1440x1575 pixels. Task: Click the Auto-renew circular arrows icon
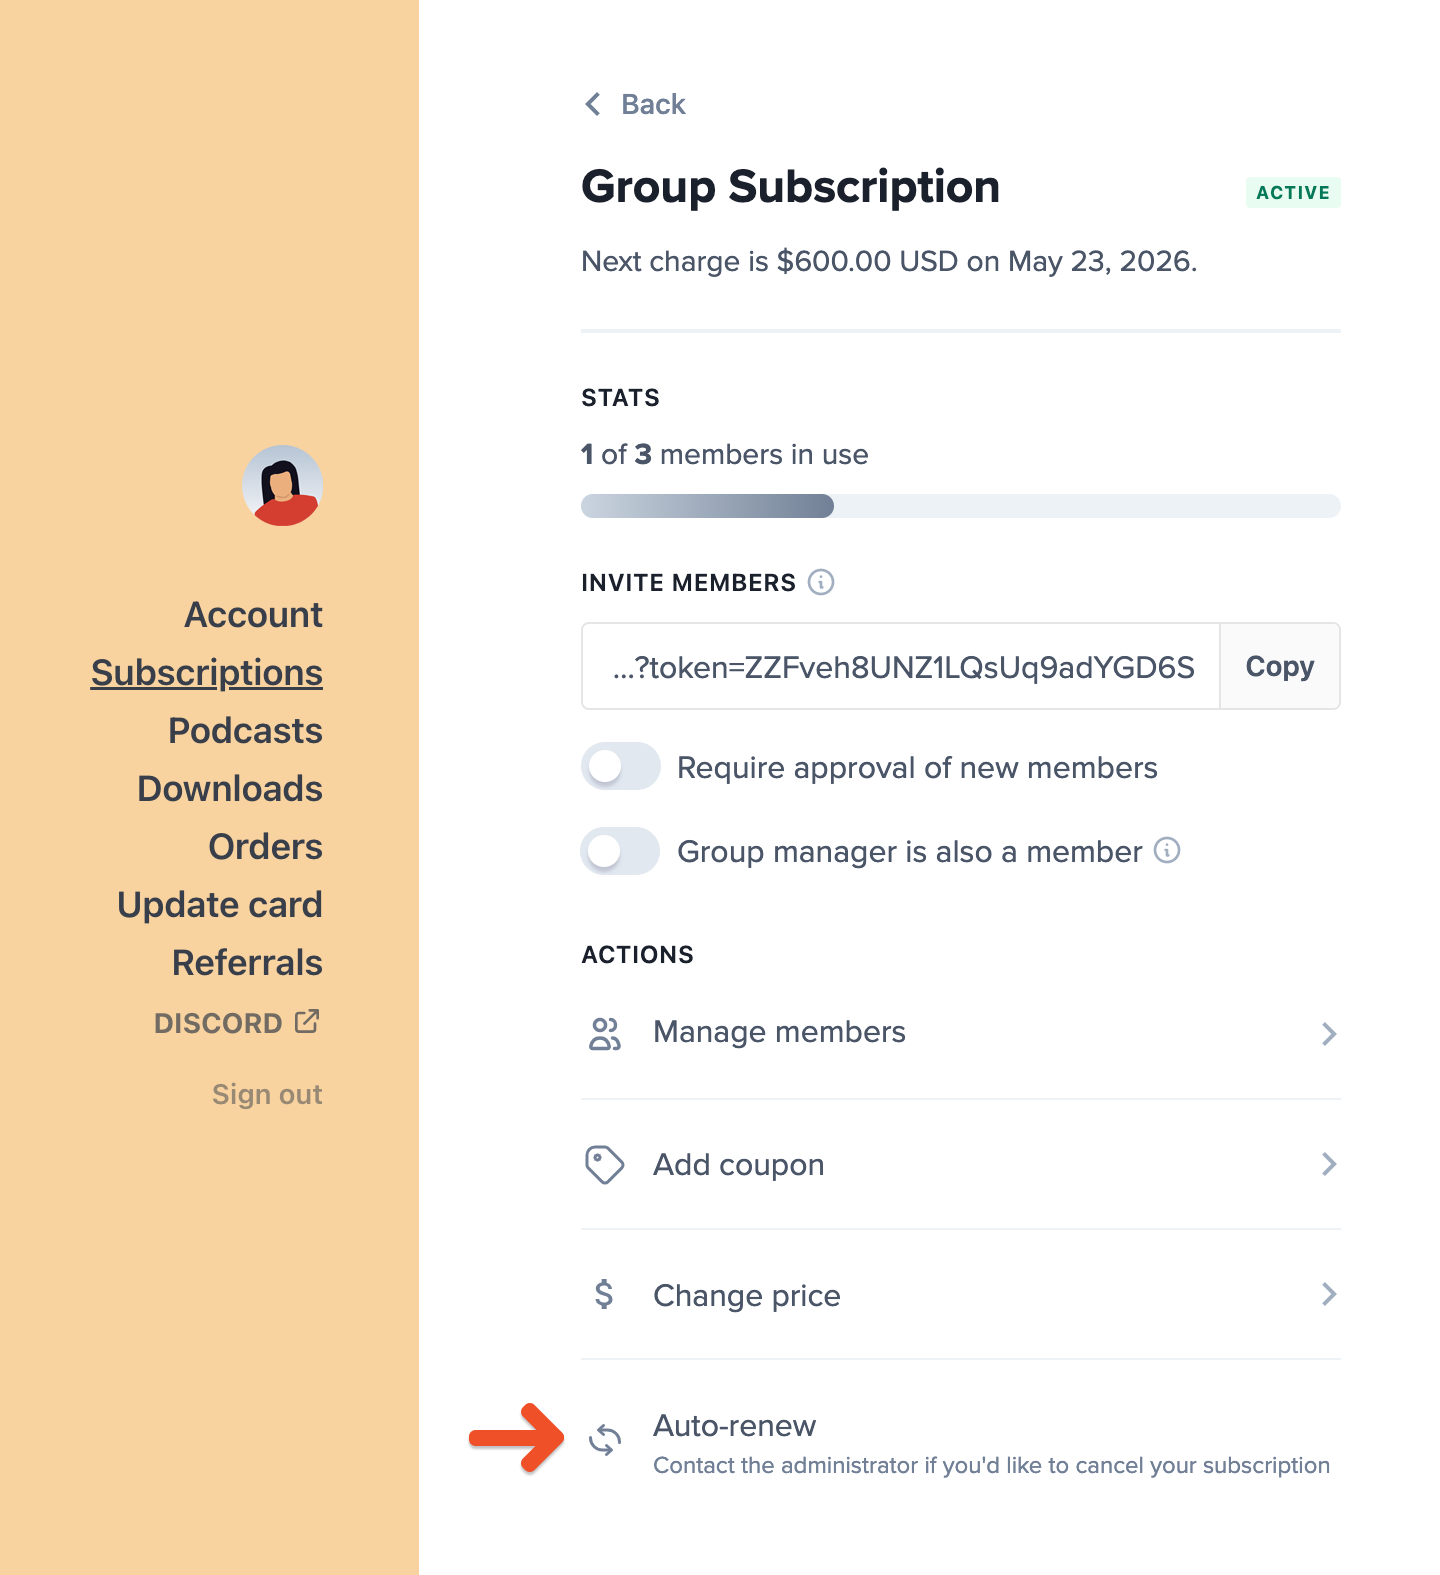pos(605,1440)
